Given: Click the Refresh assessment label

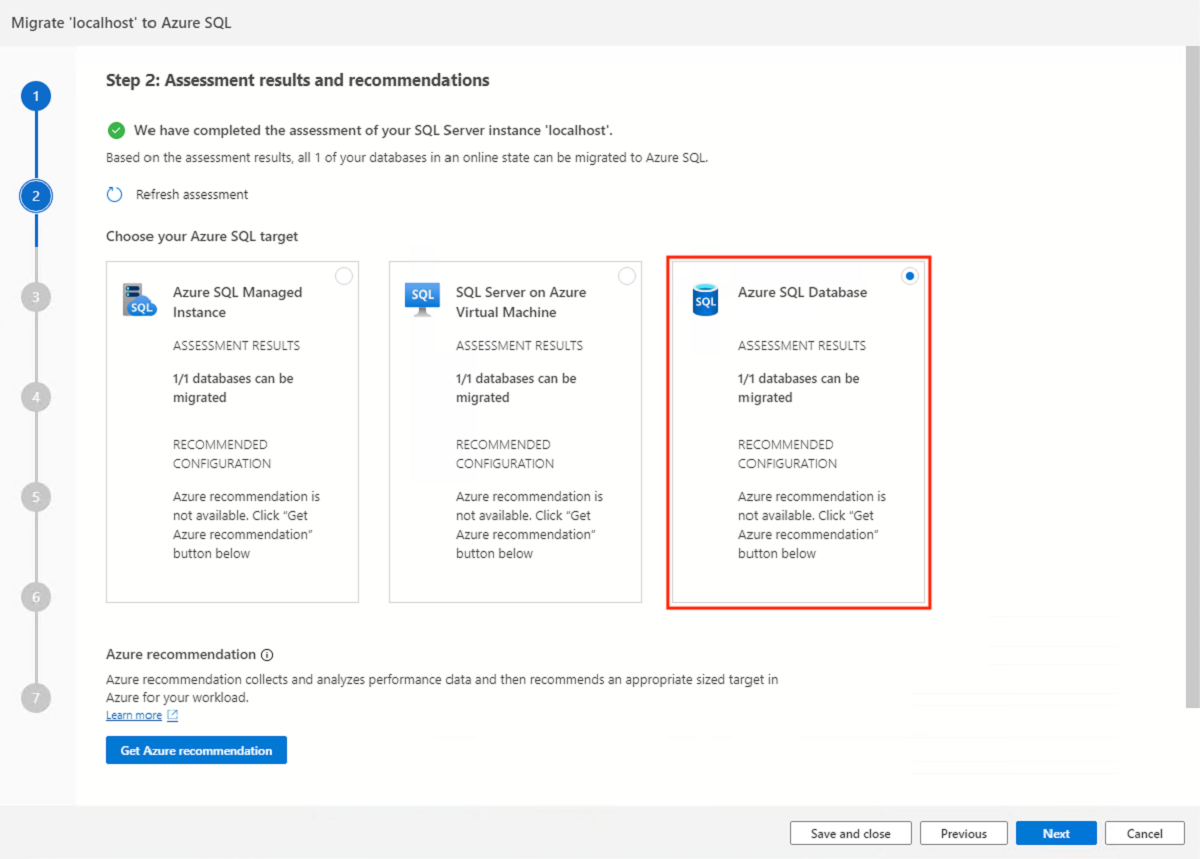Looking at the screenshot, I should coord(192,195).
